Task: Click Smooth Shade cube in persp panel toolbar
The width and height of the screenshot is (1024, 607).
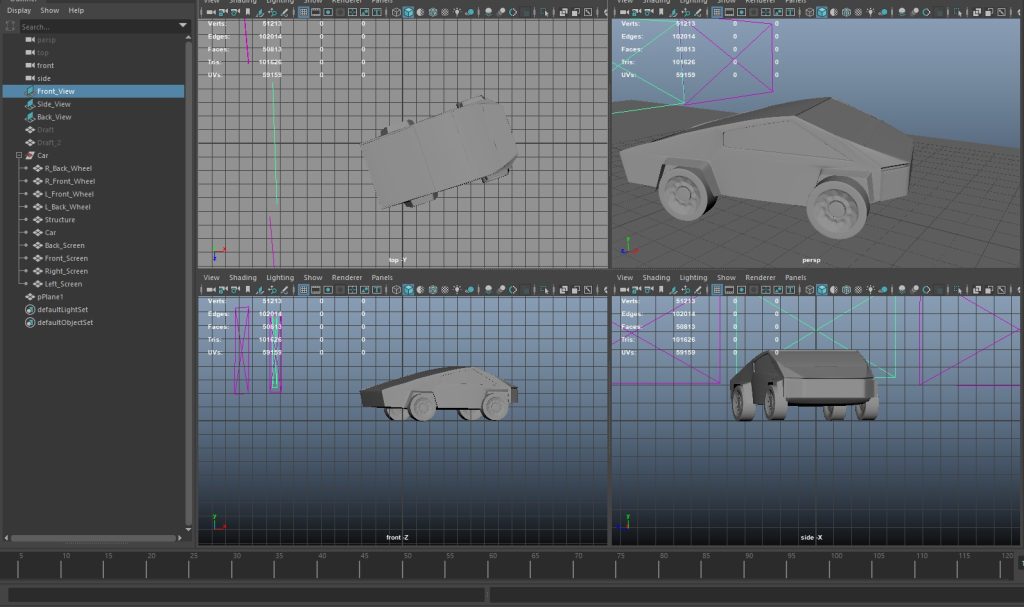Action: pos(822,12)
